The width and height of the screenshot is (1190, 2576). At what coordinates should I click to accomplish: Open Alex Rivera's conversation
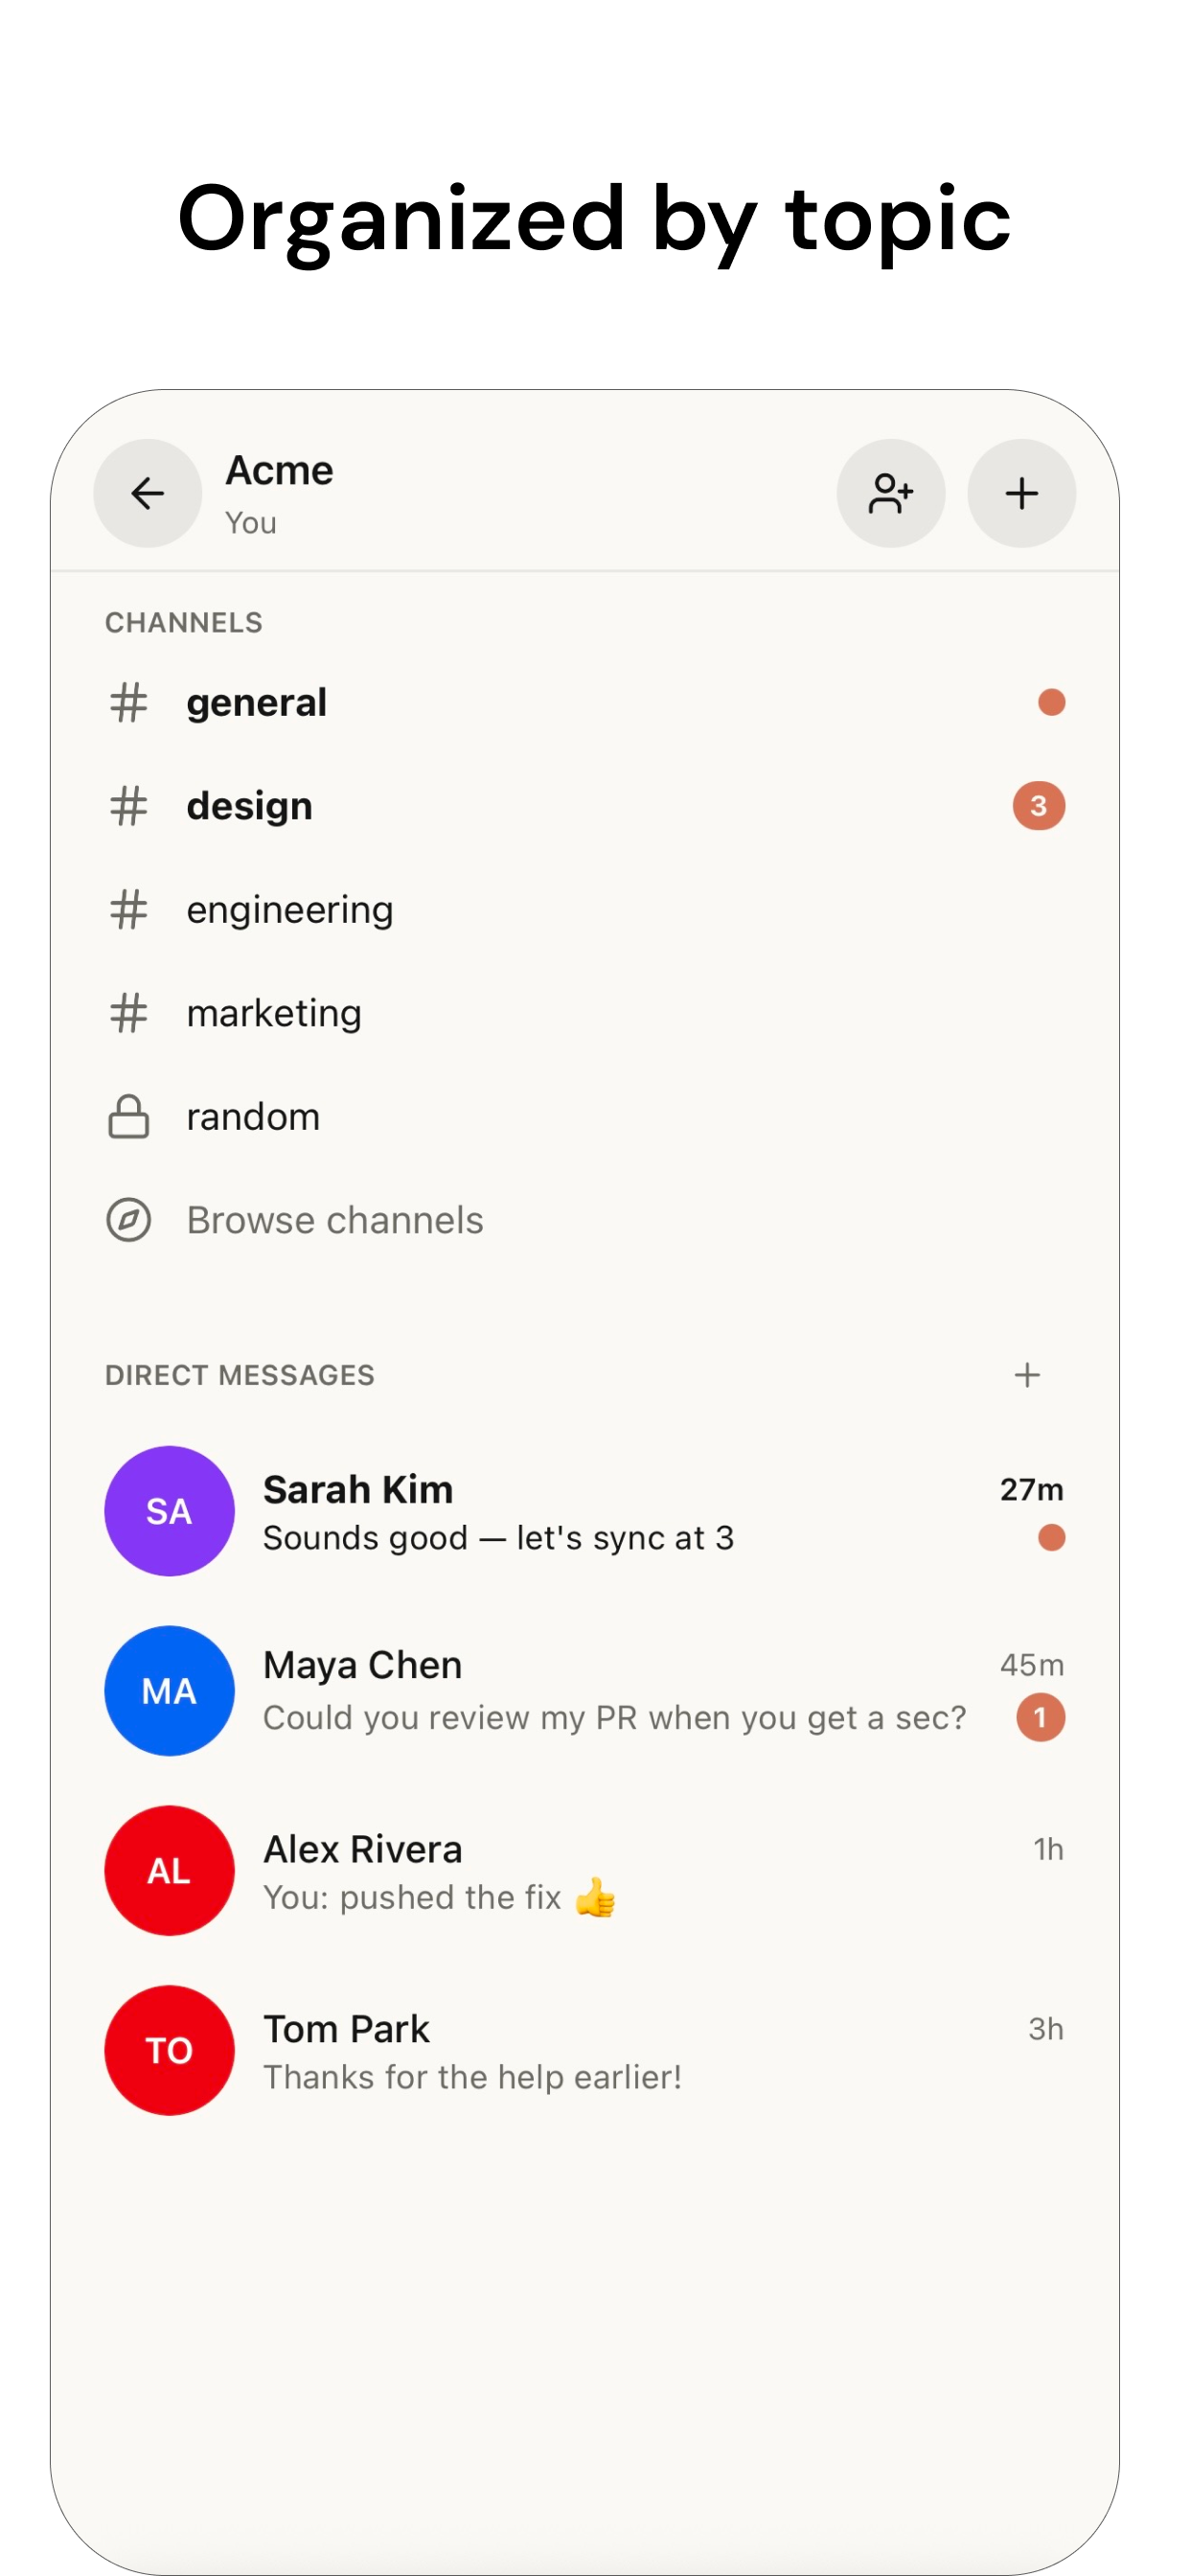point(585,1871)
